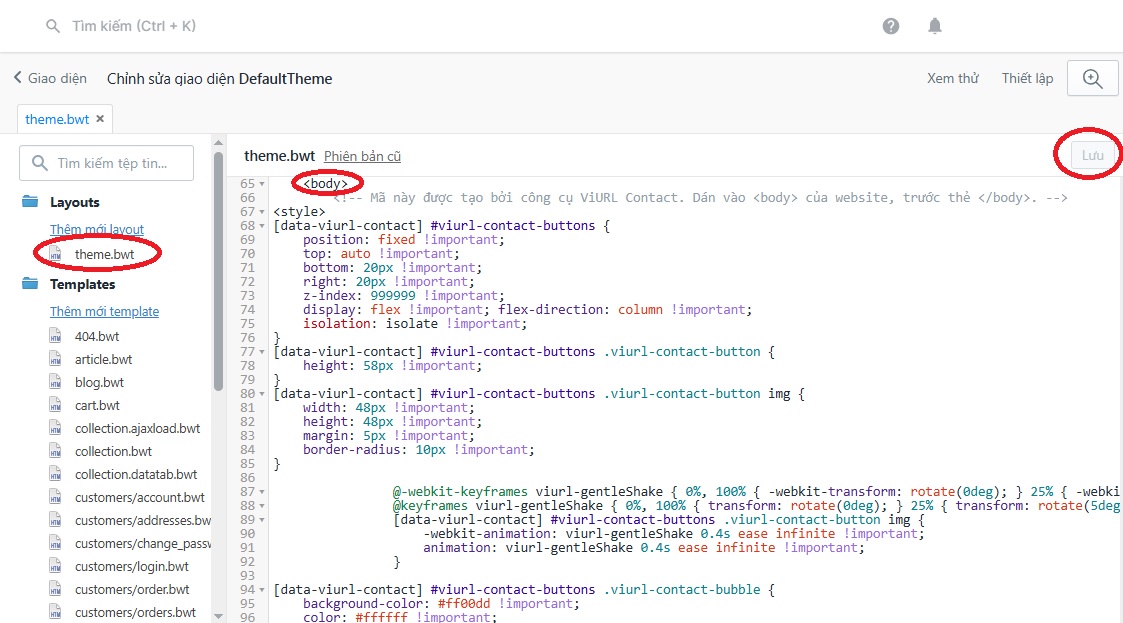Click the file icon next to customers/login.bwt
1123x623 pixels.
click(x=55, y=566)
